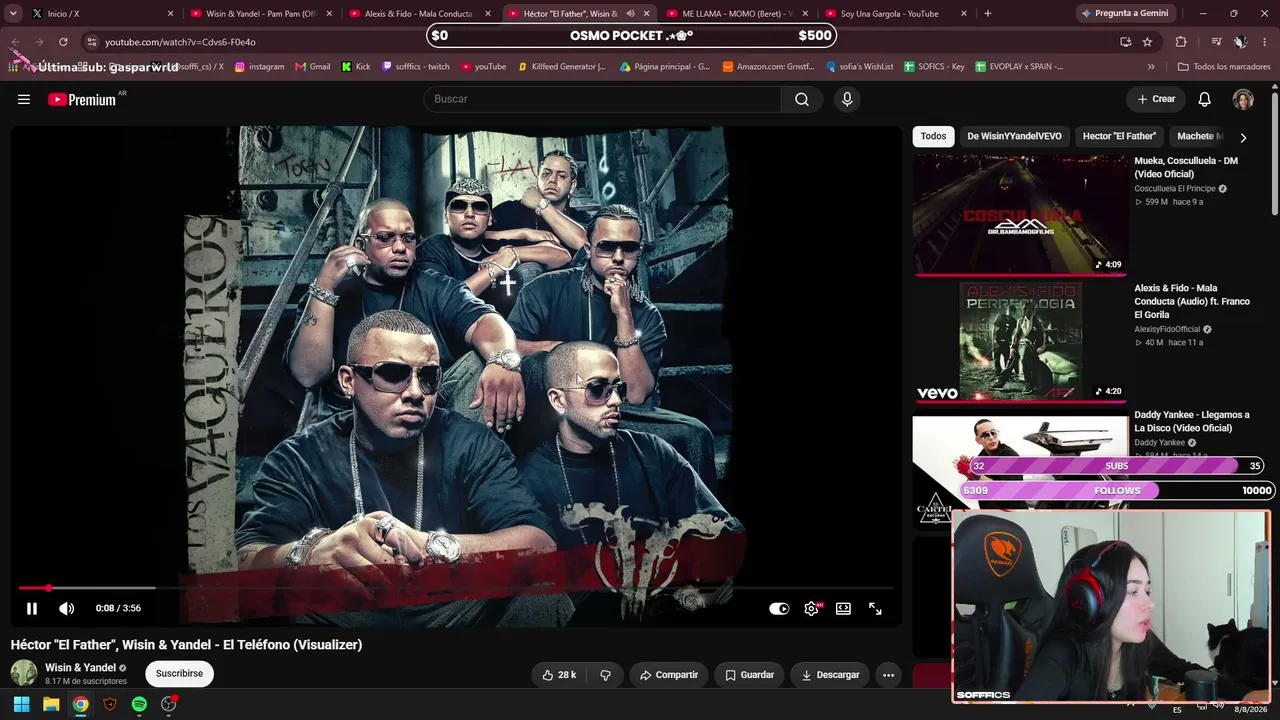Click the Compartir share button
The height and width of the screenshot is (720, 1280).
click(x=669, y=675)
